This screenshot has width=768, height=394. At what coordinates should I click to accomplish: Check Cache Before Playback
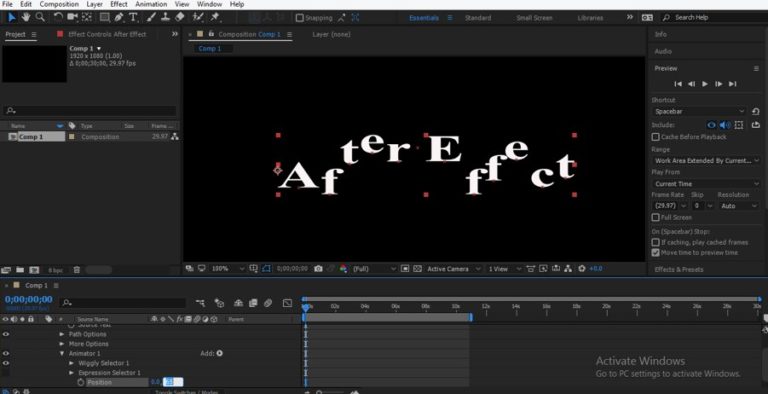tap(655, 137)
